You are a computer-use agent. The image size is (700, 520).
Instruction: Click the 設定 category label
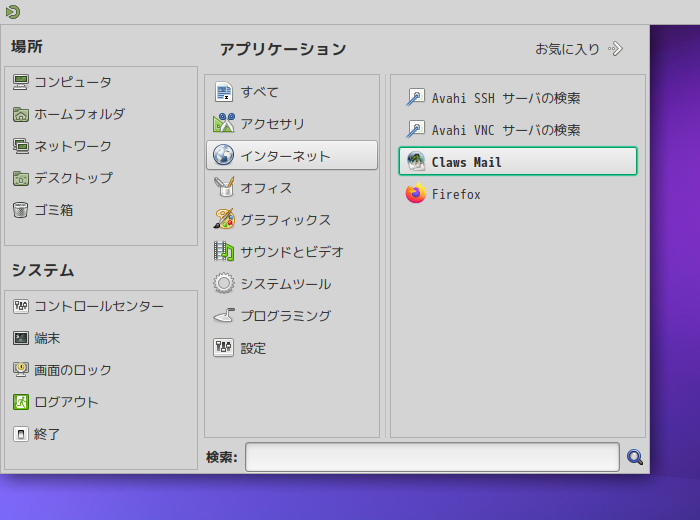[x=253, y=348]
